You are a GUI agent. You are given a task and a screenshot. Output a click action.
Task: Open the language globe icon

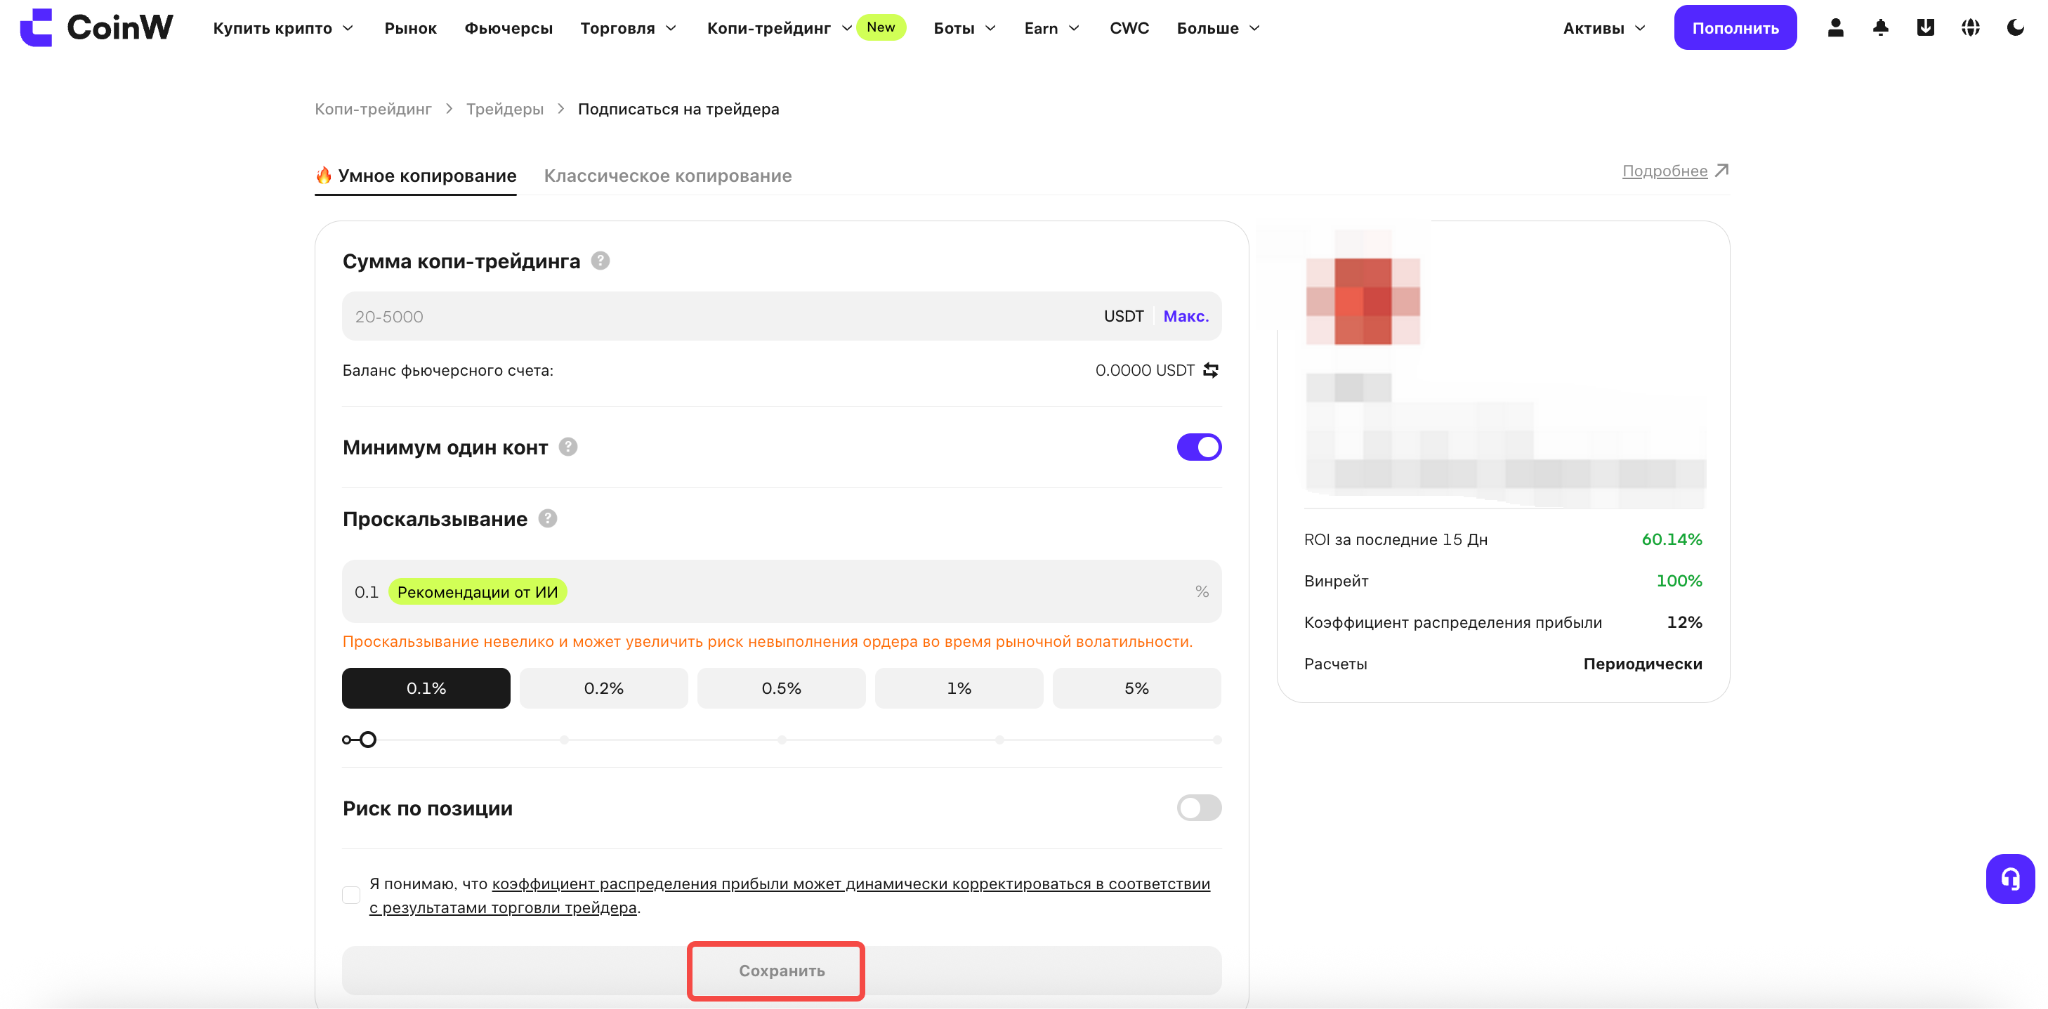coord(1970,28)
